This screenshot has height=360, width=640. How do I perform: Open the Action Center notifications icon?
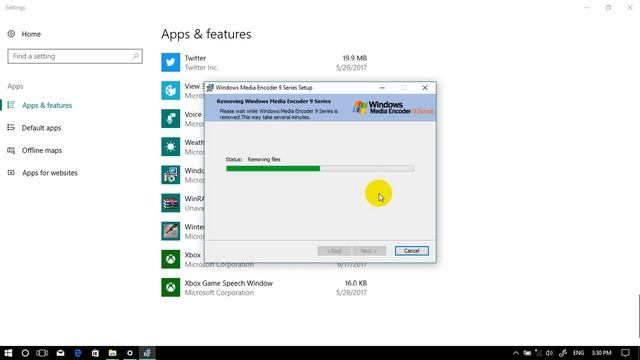pyautogui.click(x=625, y=353)
